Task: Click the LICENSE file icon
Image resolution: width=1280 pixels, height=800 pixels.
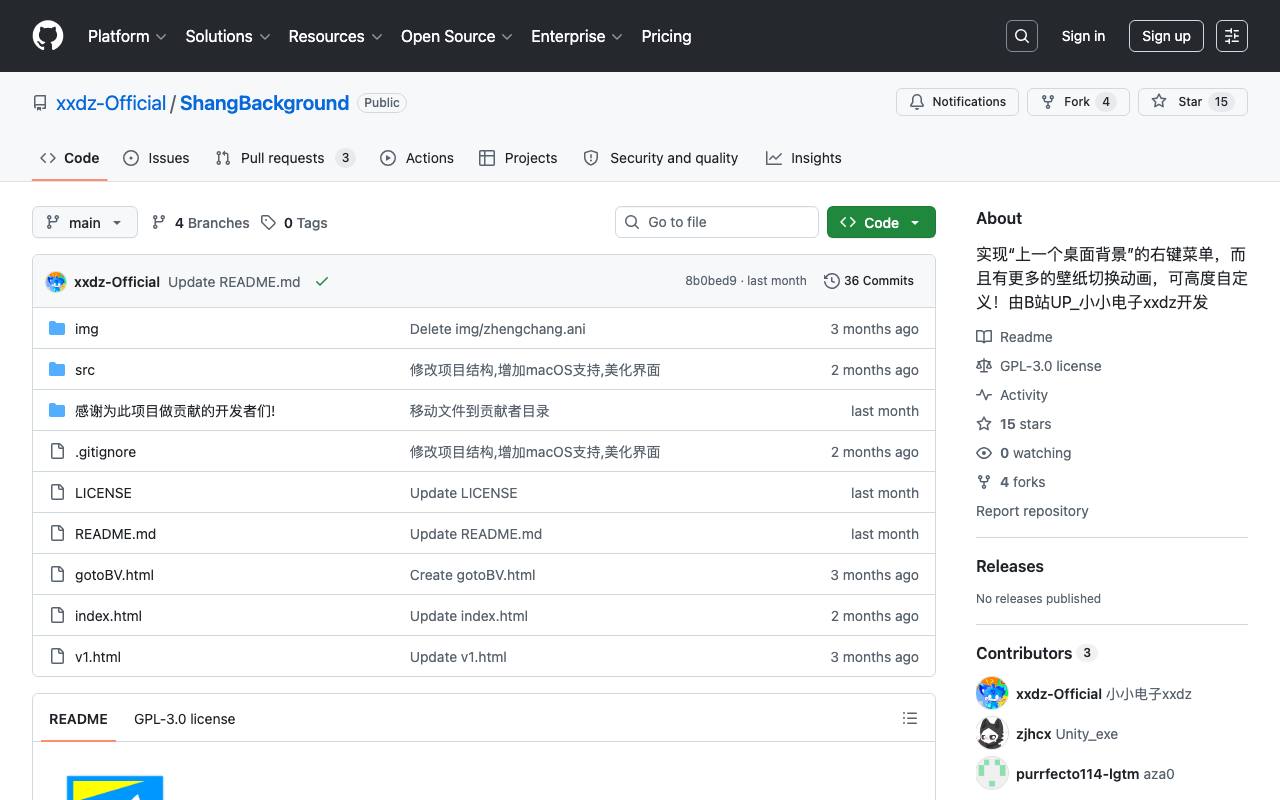Action: [x=57, y=493]
